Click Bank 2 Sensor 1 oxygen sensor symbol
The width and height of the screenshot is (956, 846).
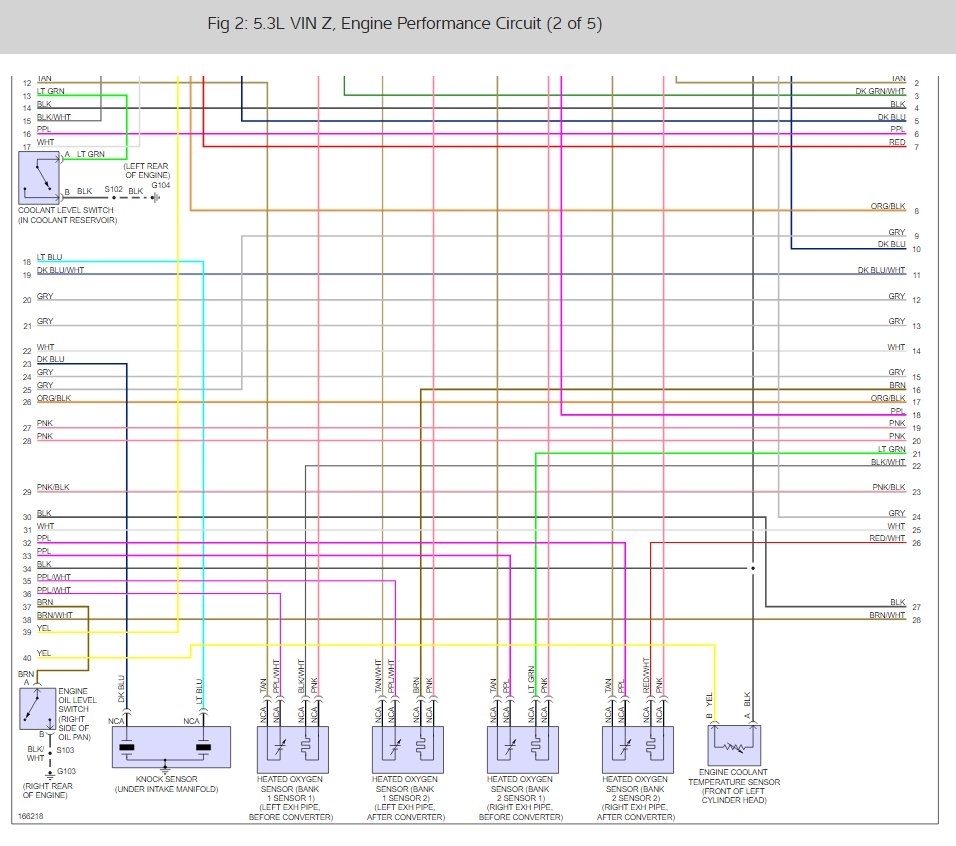tap(523, 749)
